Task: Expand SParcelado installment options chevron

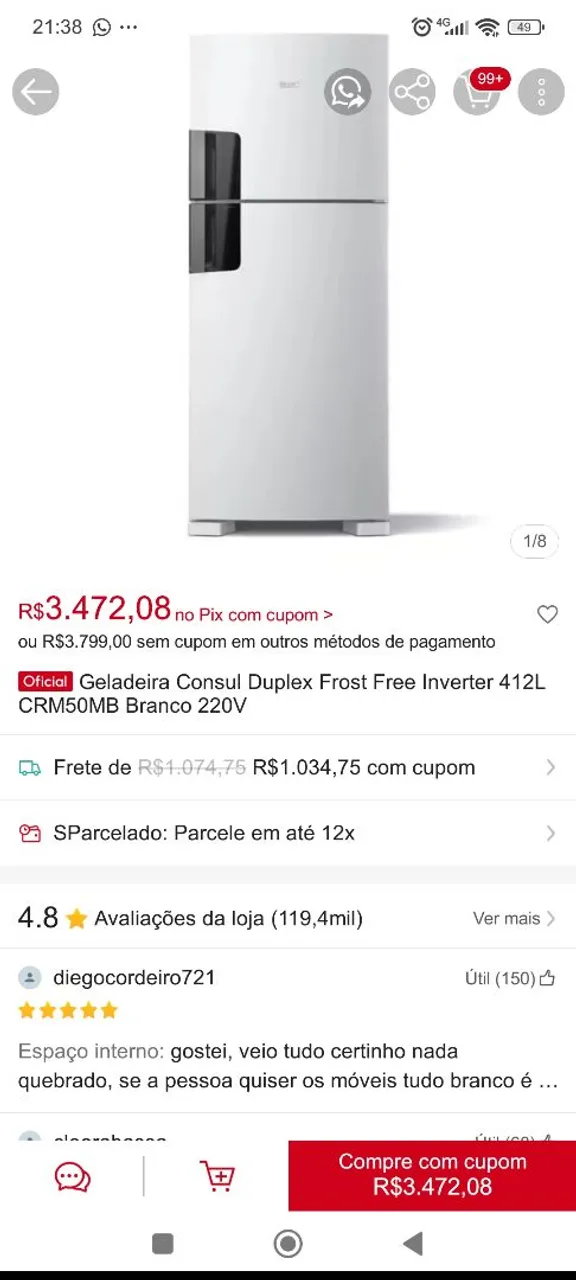Action: [x=550, y=833]
